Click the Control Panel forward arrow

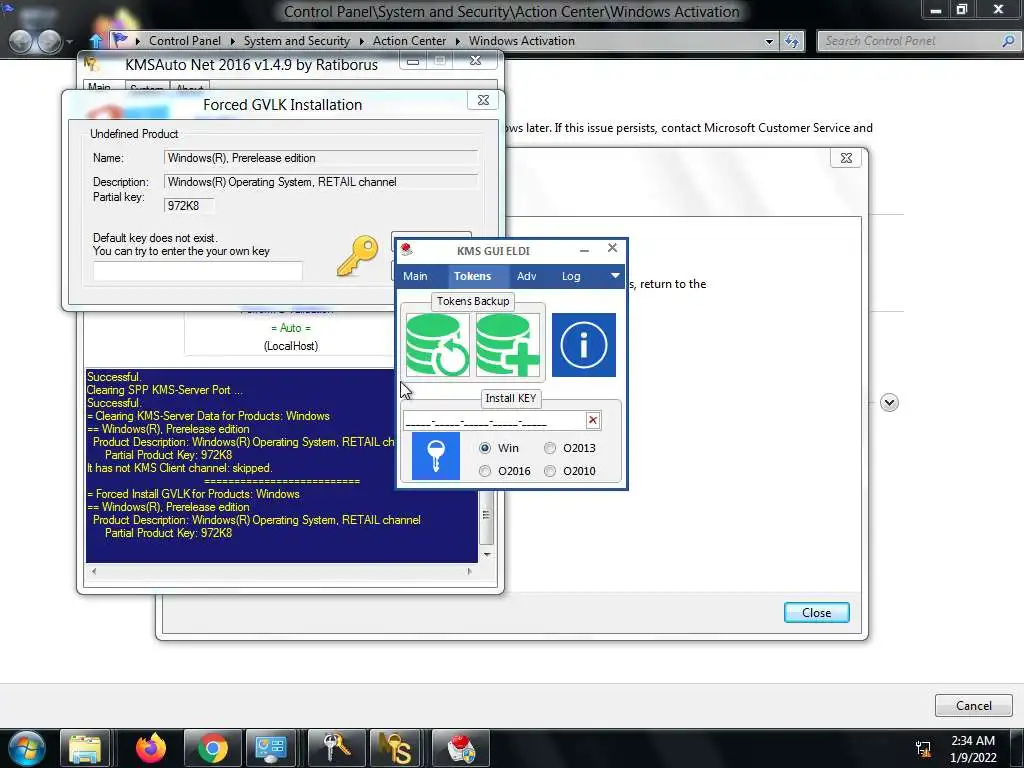point(50,41)
